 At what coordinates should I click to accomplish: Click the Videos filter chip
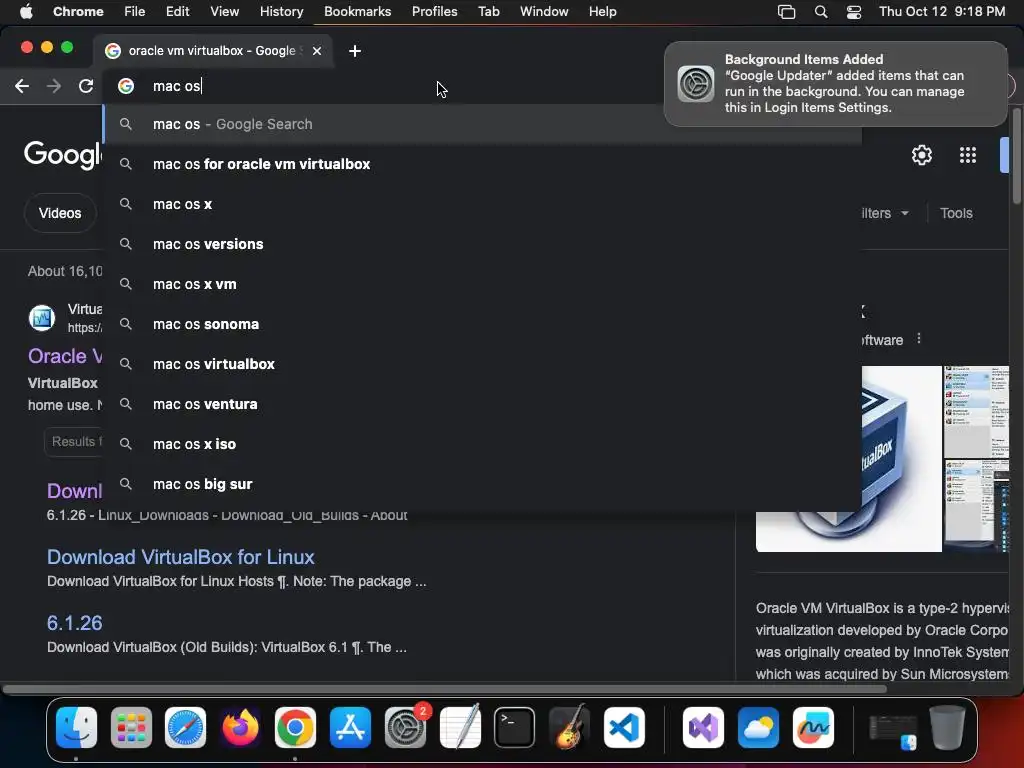click(x=60, y=213)
